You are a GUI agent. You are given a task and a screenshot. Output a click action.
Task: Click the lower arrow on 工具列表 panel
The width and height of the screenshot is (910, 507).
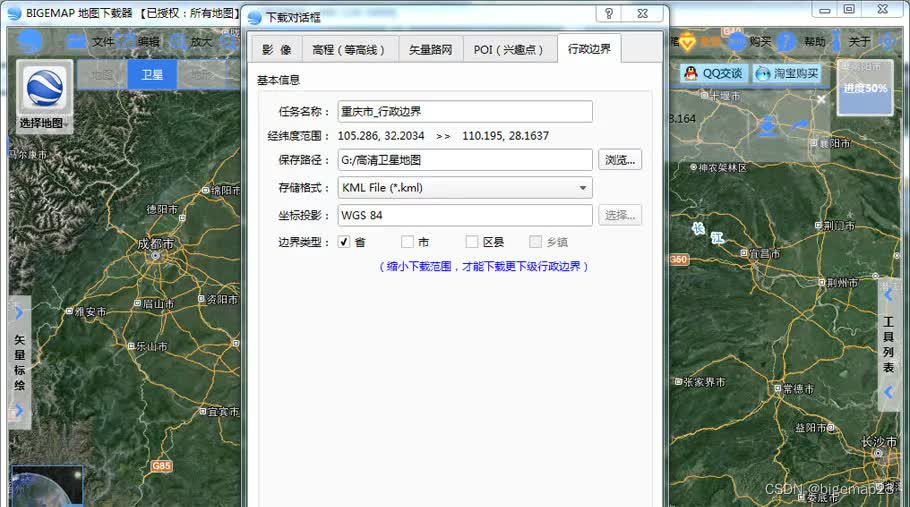coord(888,392)
